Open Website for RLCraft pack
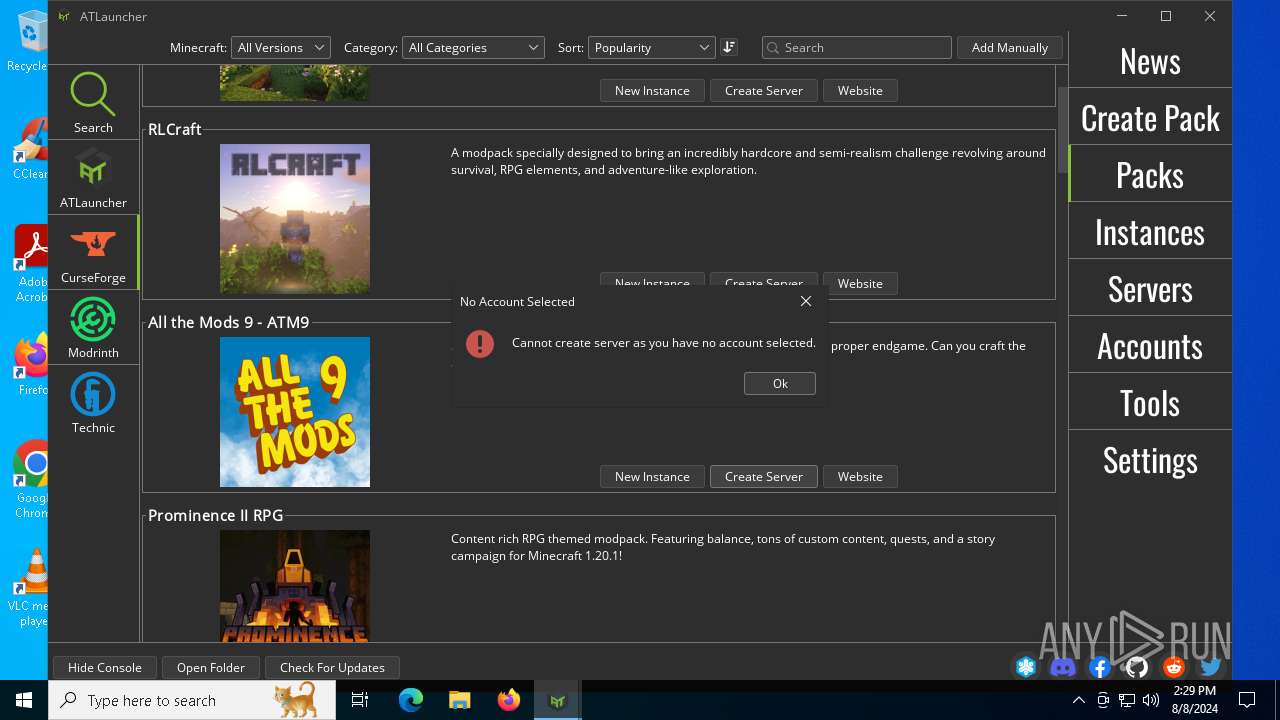 point(860,283)
